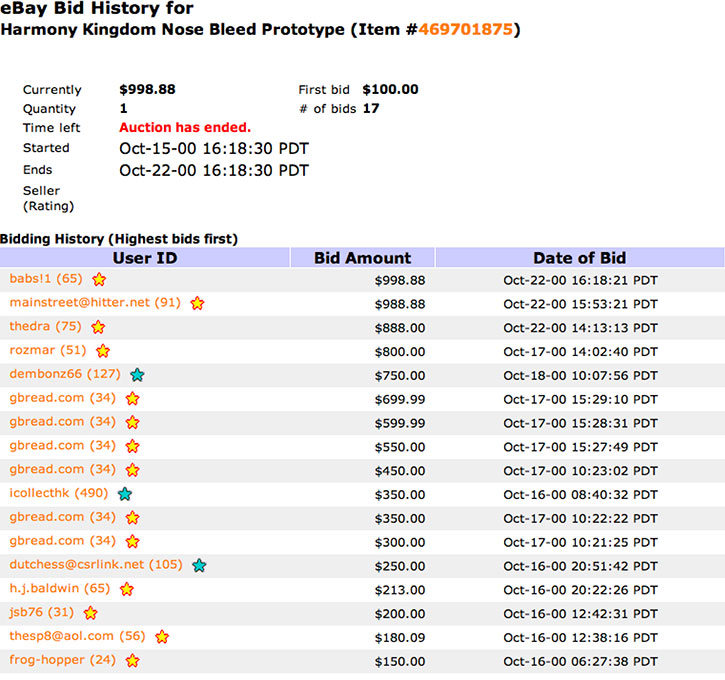Open frog-hopper (24) user link

62,660
